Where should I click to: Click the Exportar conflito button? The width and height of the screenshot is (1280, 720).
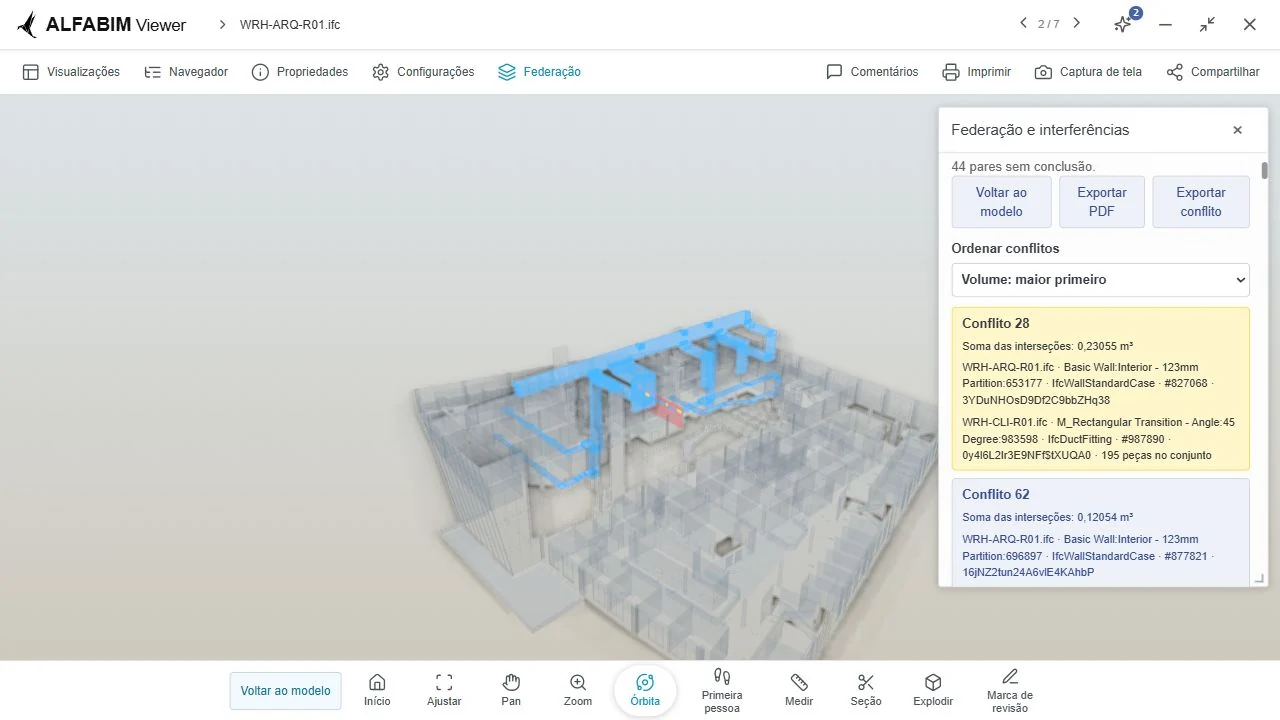click(x=1201, y=202)
